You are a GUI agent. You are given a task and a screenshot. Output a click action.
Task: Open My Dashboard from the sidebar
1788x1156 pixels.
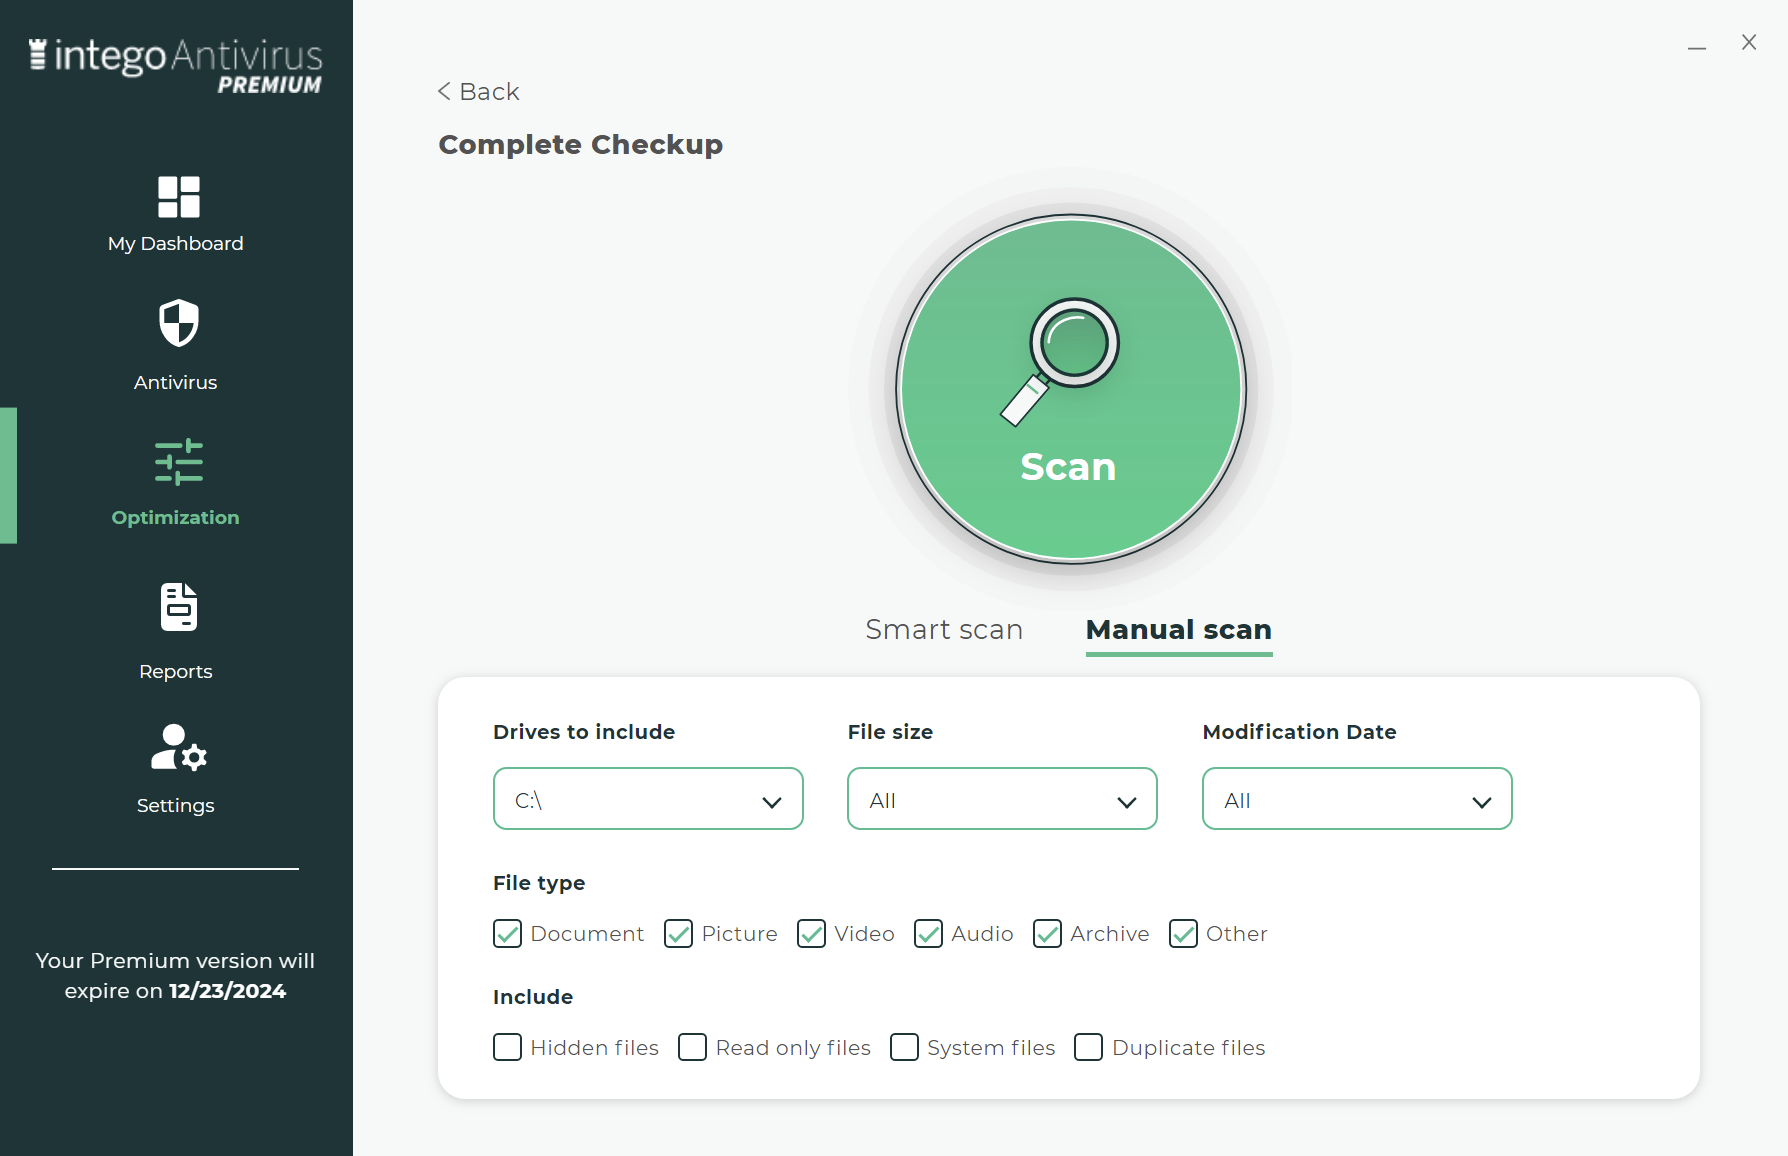pos(176,214)
